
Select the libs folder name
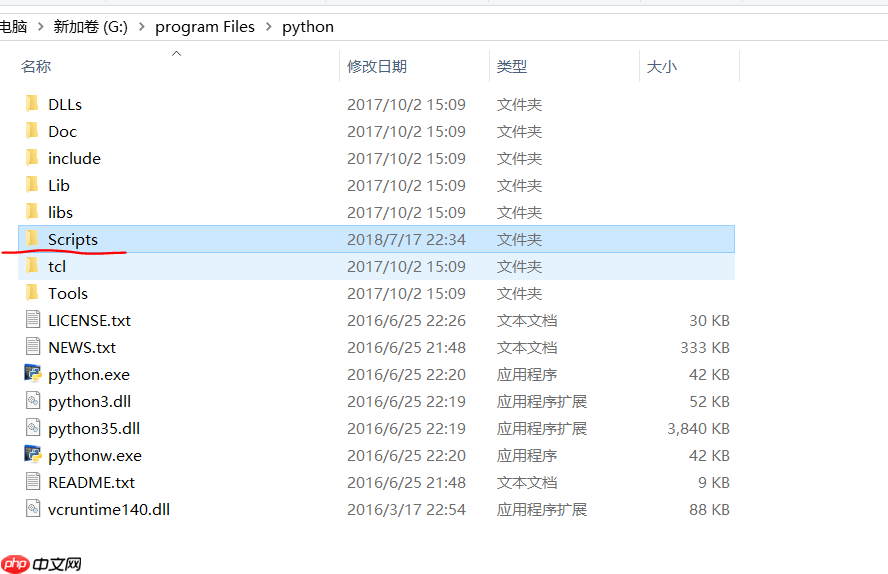point(61,213)
